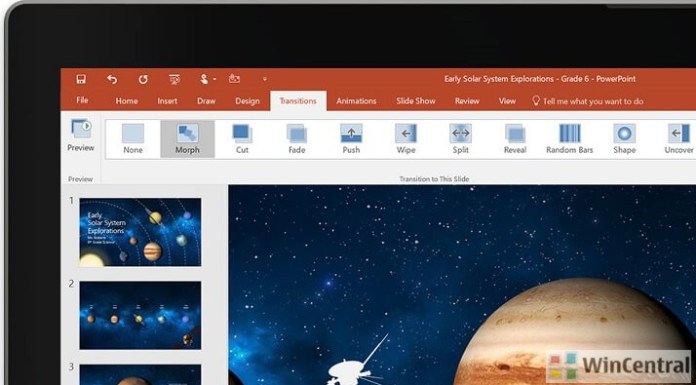
Task: Apply the Split transition
Action: [x=460, y=139]
